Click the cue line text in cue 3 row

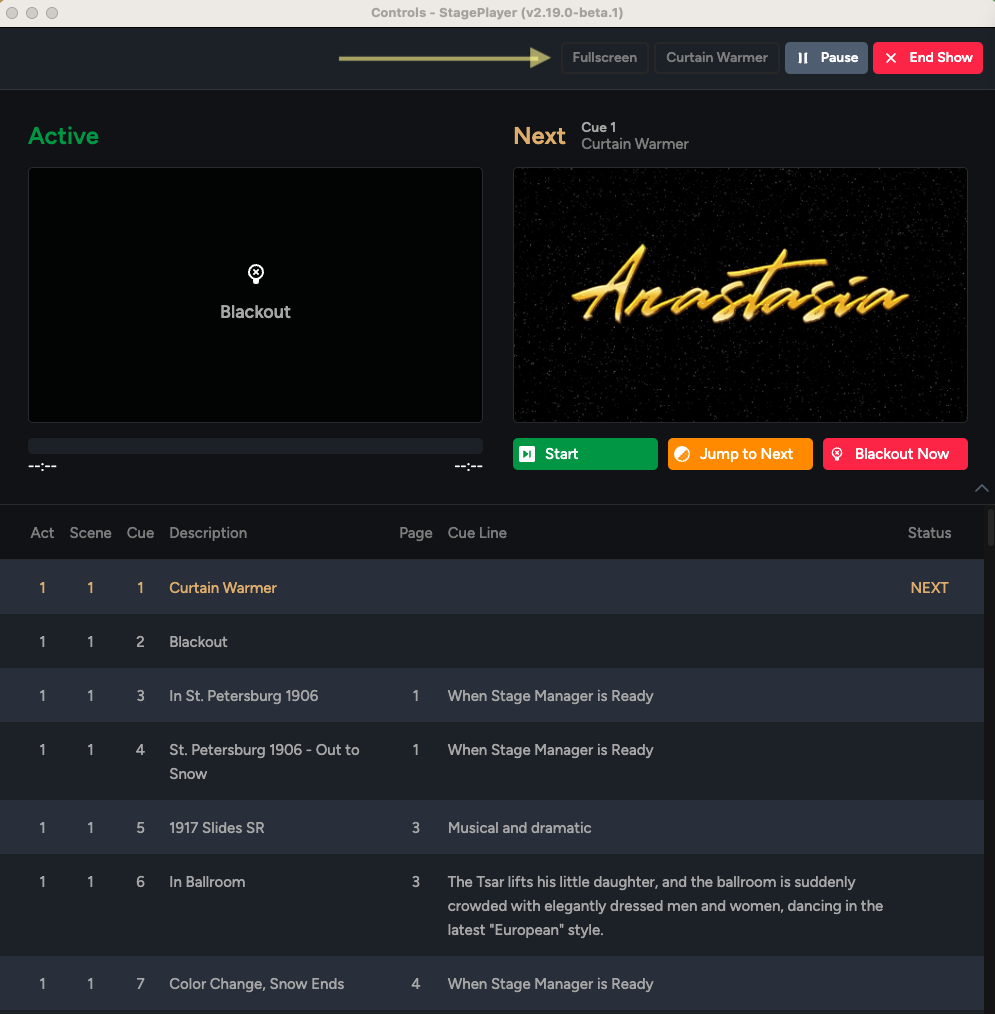point(550,696)
